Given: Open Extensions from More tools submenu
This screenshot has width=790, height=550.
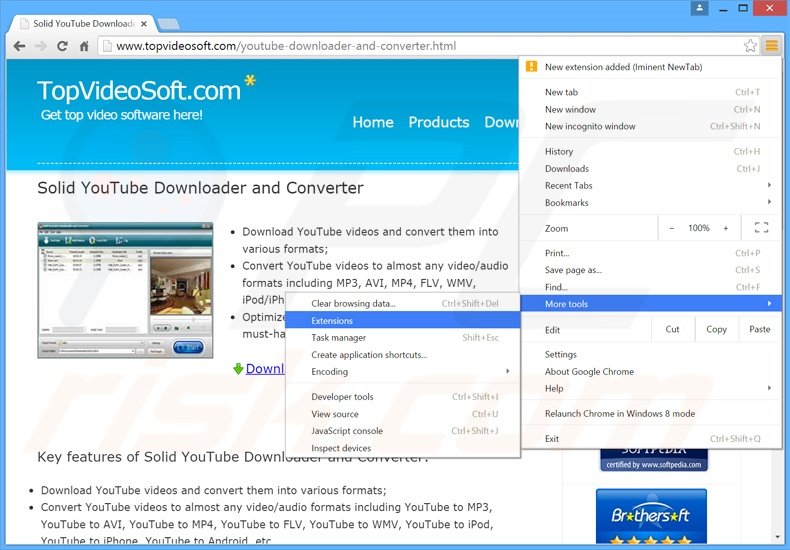Looking at the screenshot, I should [403, 321].
